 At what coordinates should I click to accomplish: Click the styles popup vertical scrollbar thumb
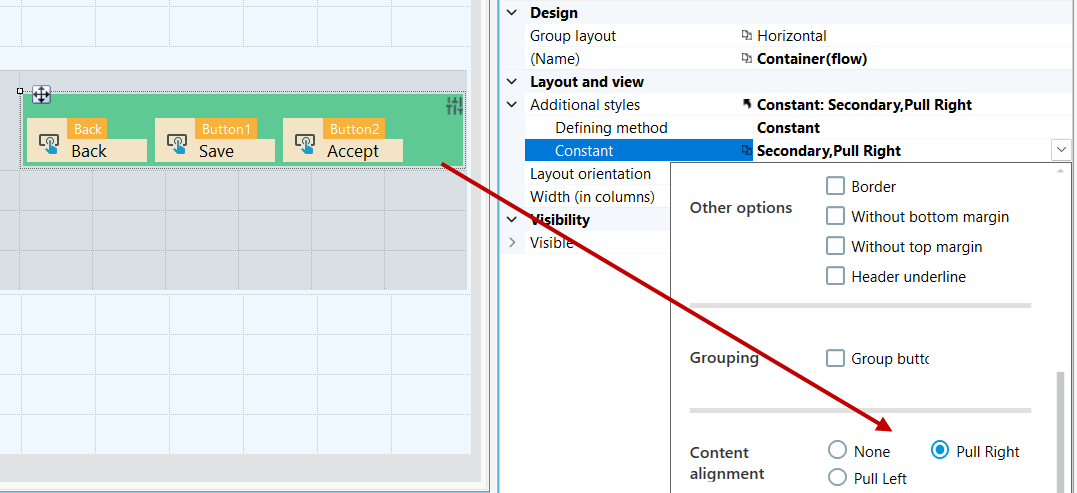click(1060, 432)
